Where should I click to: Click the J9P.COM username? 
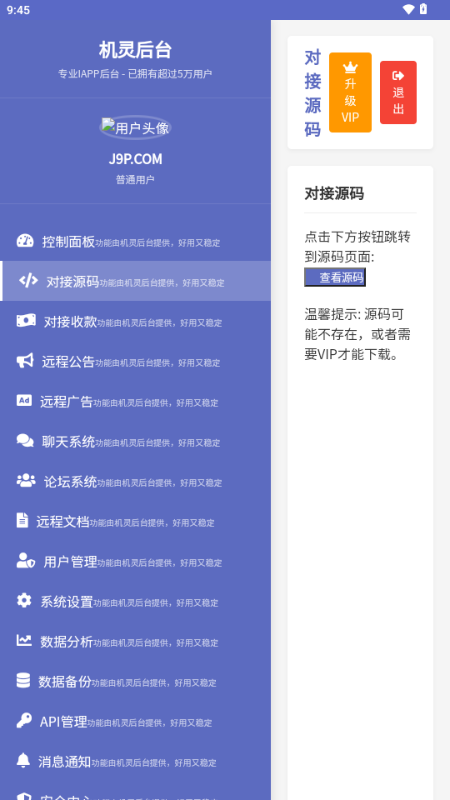(x=135, y=159)
